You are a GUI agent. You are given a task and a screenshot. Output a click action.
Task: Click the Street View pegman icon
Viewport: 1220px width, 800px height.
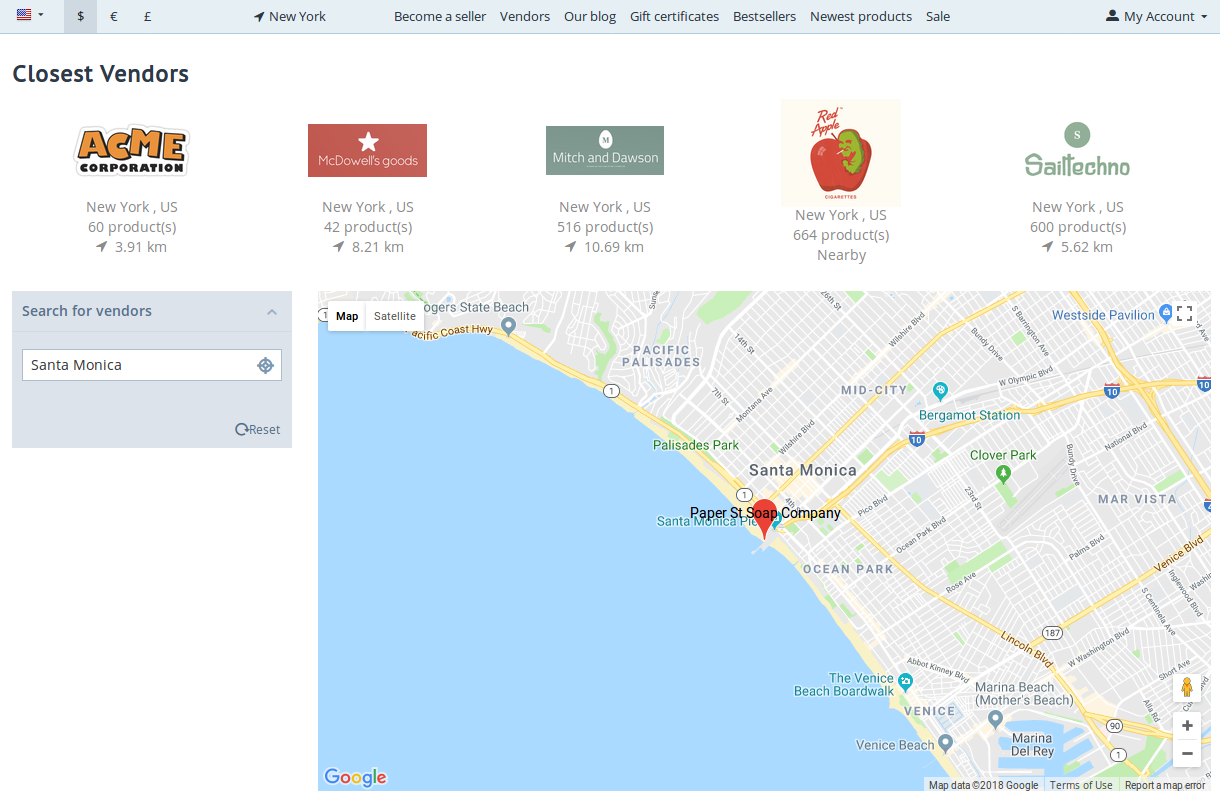pyautogui.click(x=1187, y=688)
